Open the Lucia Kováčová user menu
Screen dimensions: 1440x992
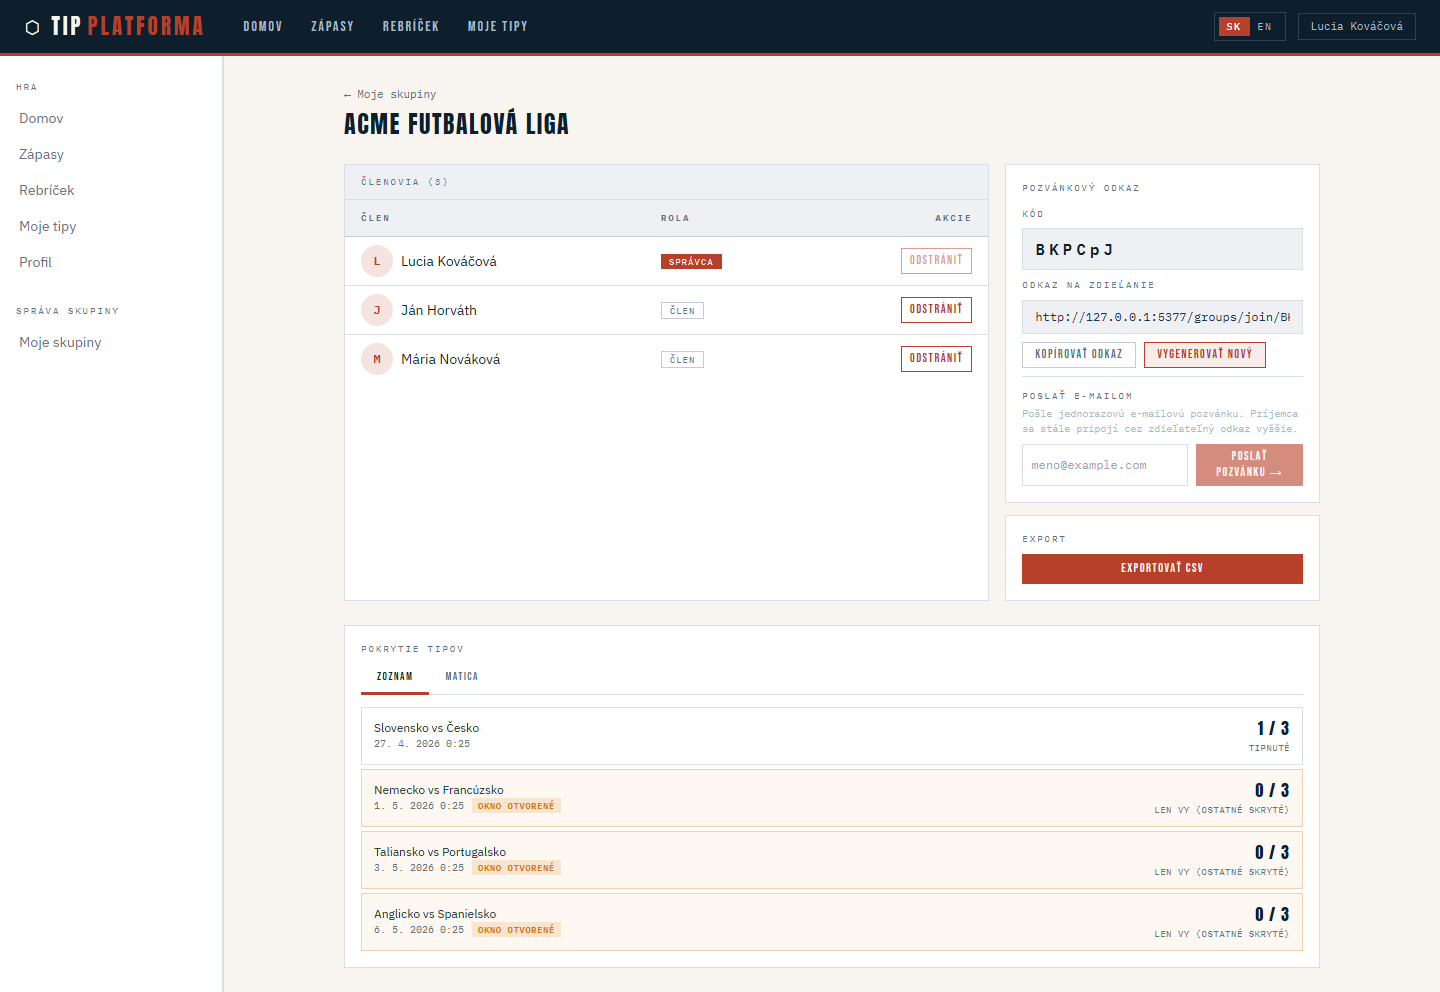[x=1356, y=27]
